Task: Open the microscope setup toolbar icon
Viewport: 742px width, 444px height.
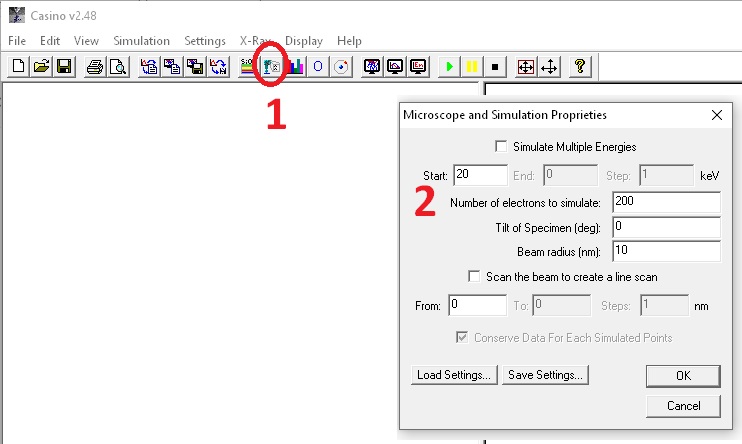Action: click(x=272, y=66)
